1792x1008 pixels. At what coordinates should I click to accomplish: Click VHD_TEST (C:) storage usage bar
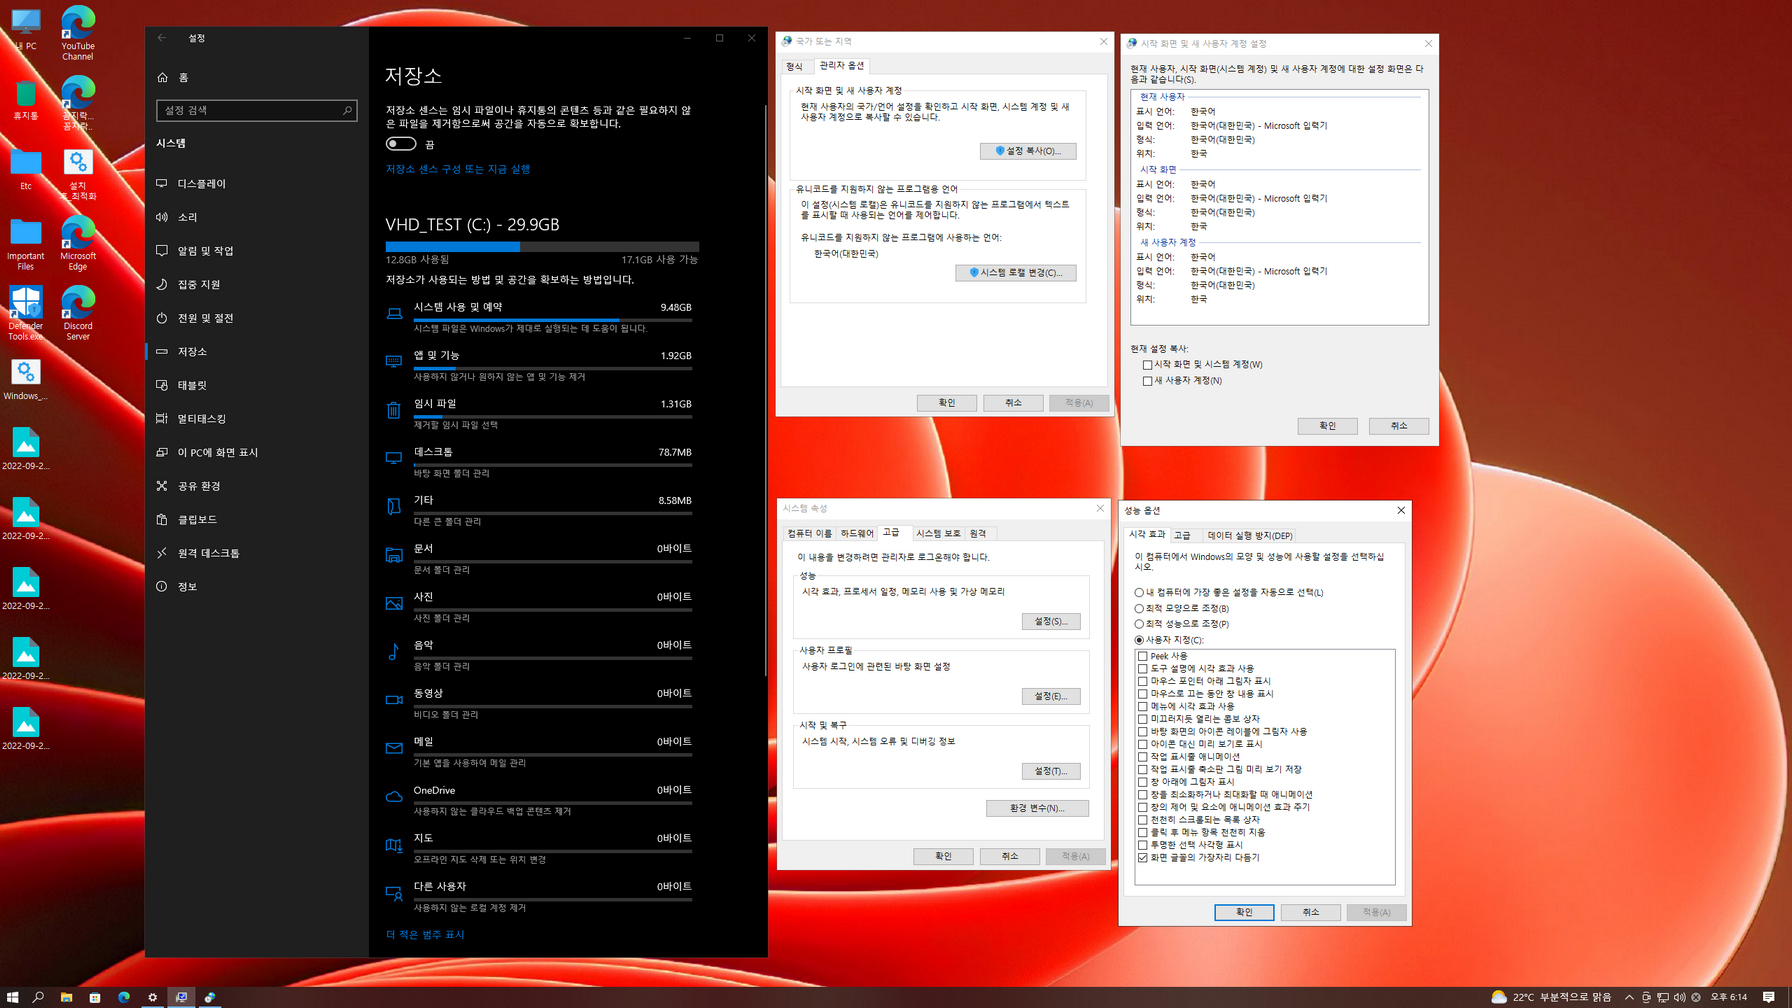click(542, 246)
